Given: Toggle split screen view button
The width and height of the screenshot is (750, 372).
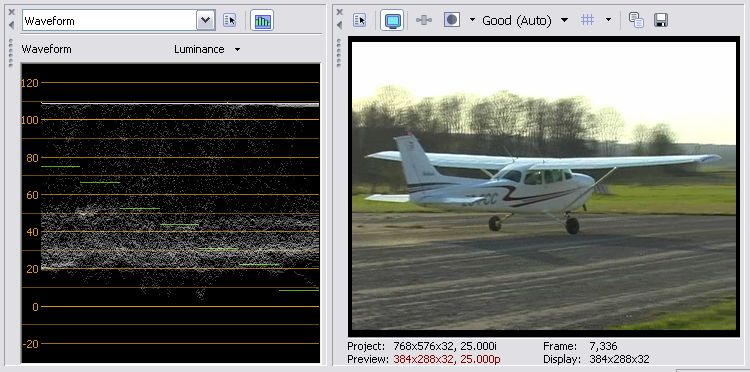Looking at the screenshot, I should point(452,20).
